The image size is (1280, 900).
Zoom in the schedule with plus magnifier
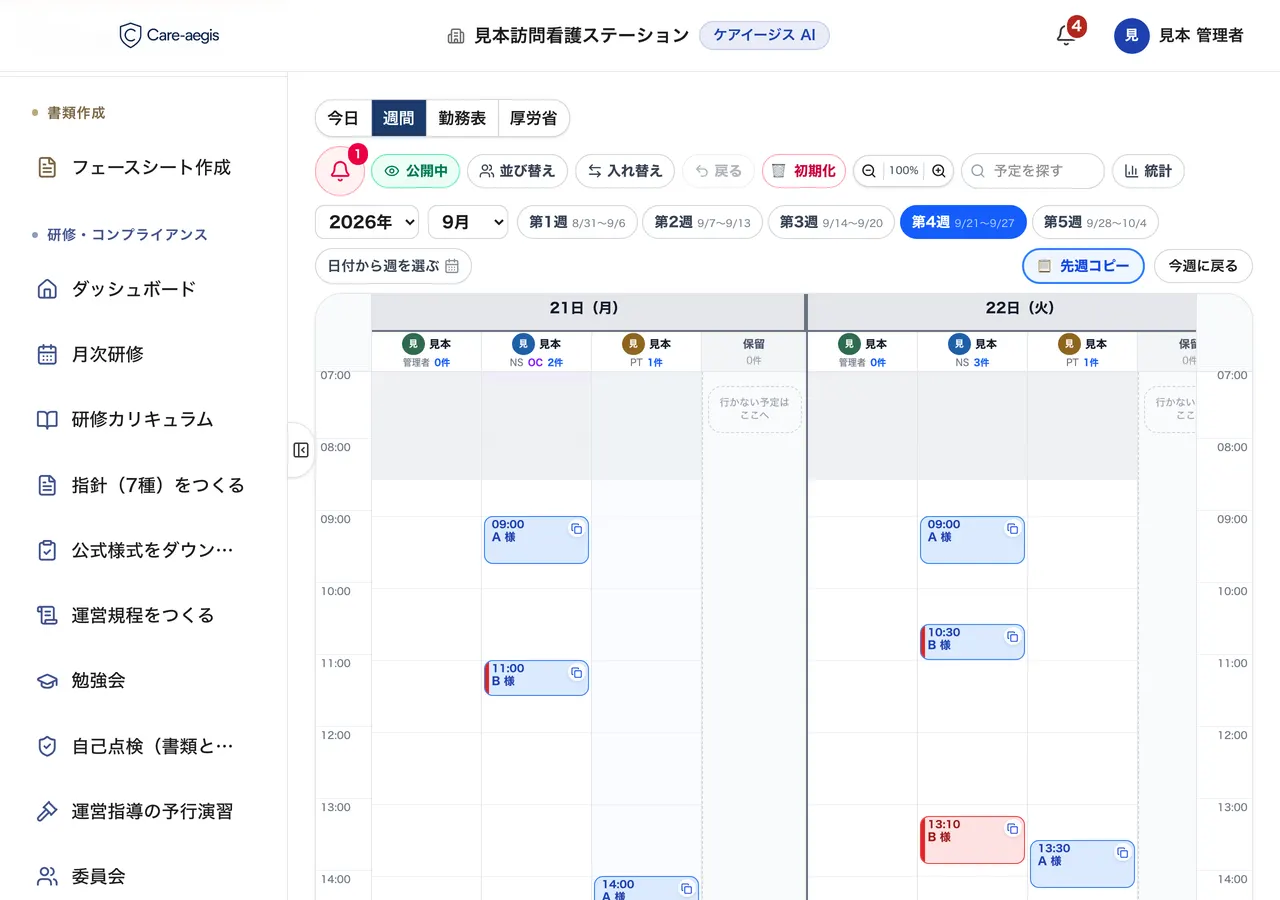point(938,171)
